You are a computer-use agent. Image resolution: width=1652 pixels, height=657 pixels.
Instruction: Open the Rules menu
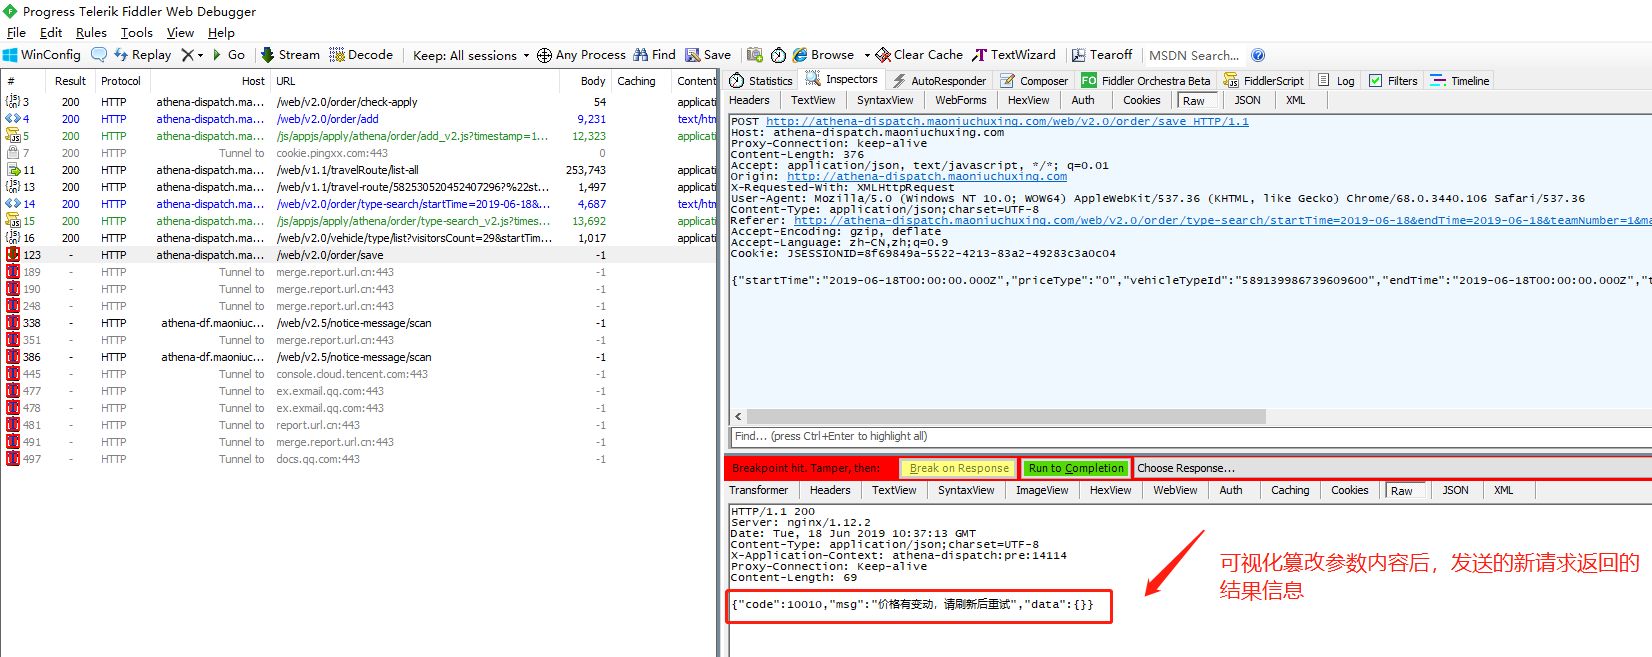point(91,33)
